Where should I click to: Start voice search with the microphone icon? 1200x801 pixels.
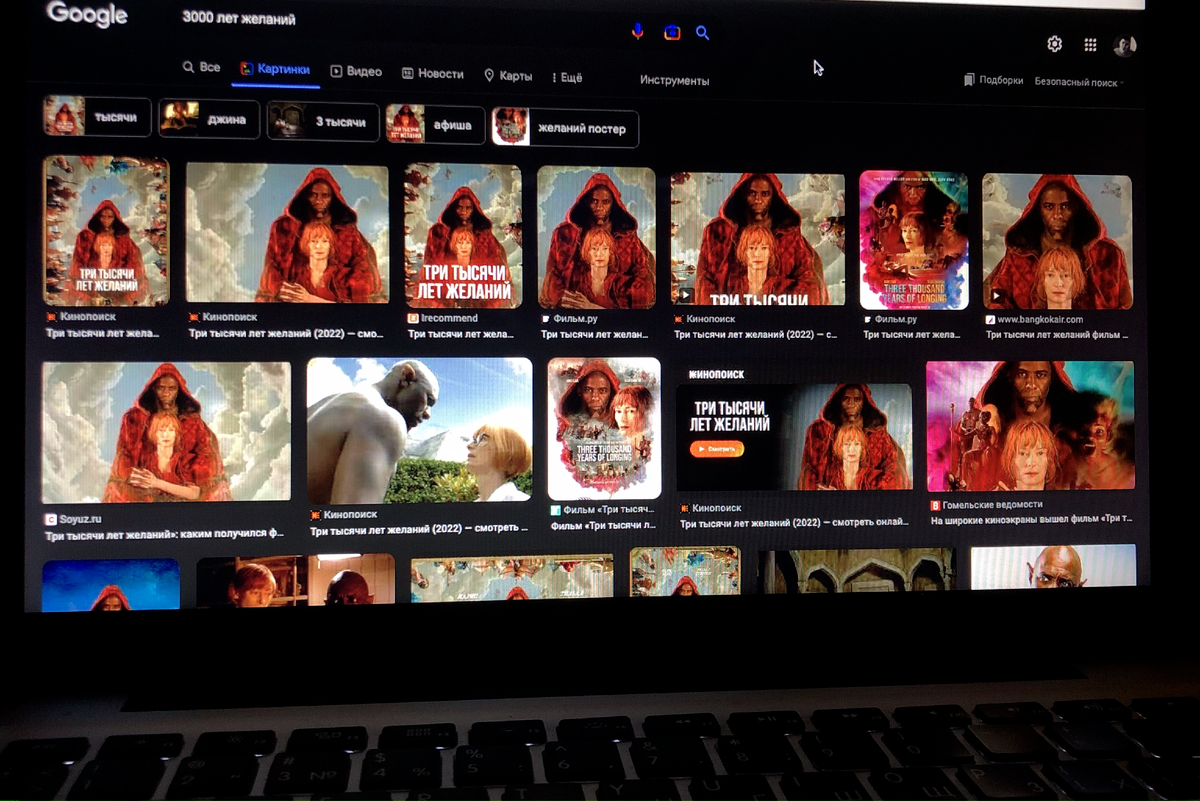point(638,32)
